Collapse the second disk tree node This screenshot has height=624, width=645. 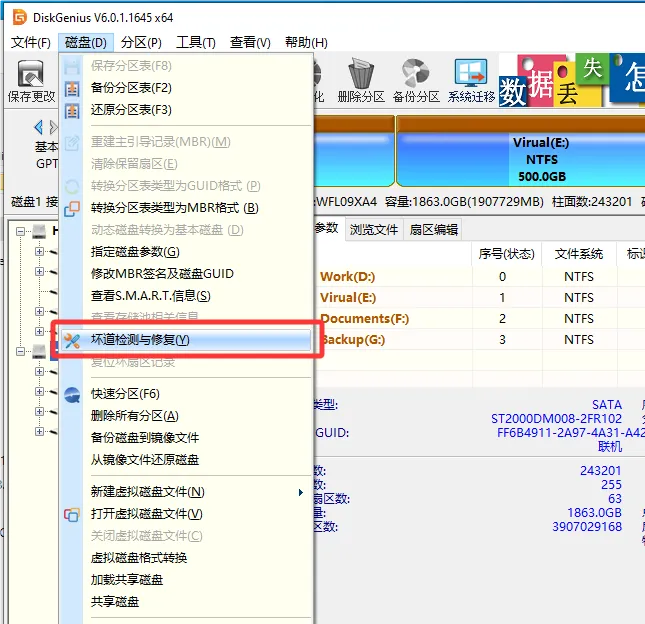coord(20,351)
